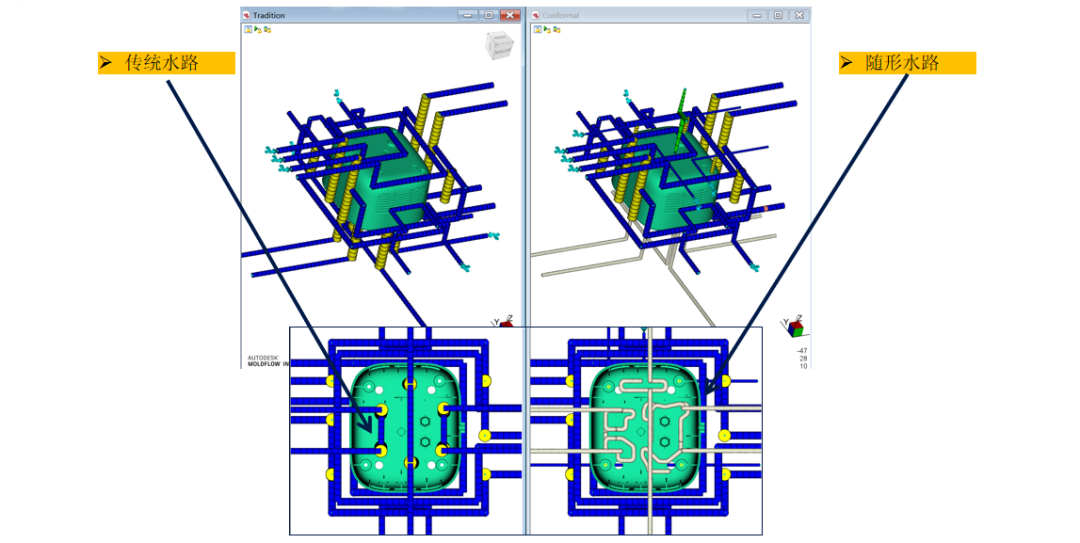The width and height of the screenshot is (1080, 543).
Task: Click the bottom-left traditional cooling top-view image
Action: [x=408, y=430]
